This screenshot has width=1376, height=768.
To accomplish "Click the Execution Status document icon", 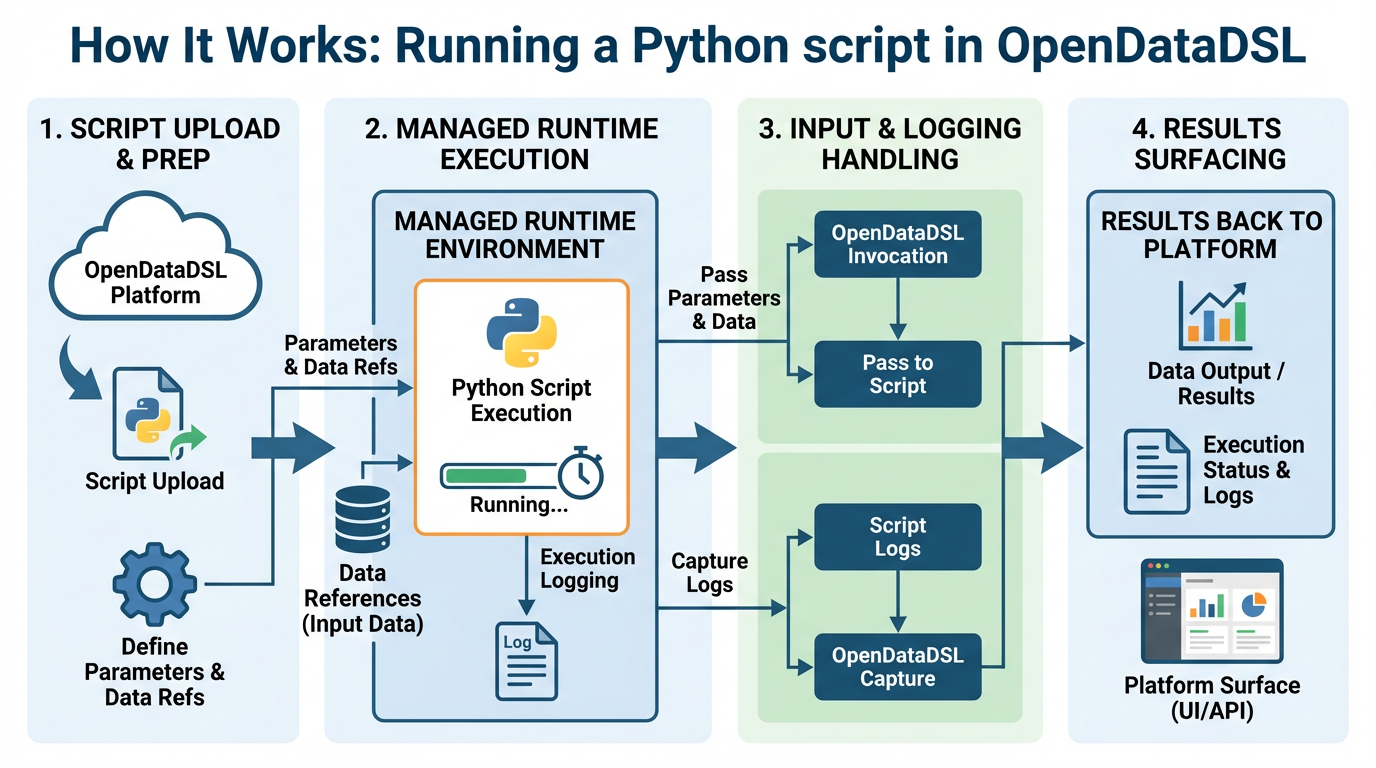I will pos(1157,469).
